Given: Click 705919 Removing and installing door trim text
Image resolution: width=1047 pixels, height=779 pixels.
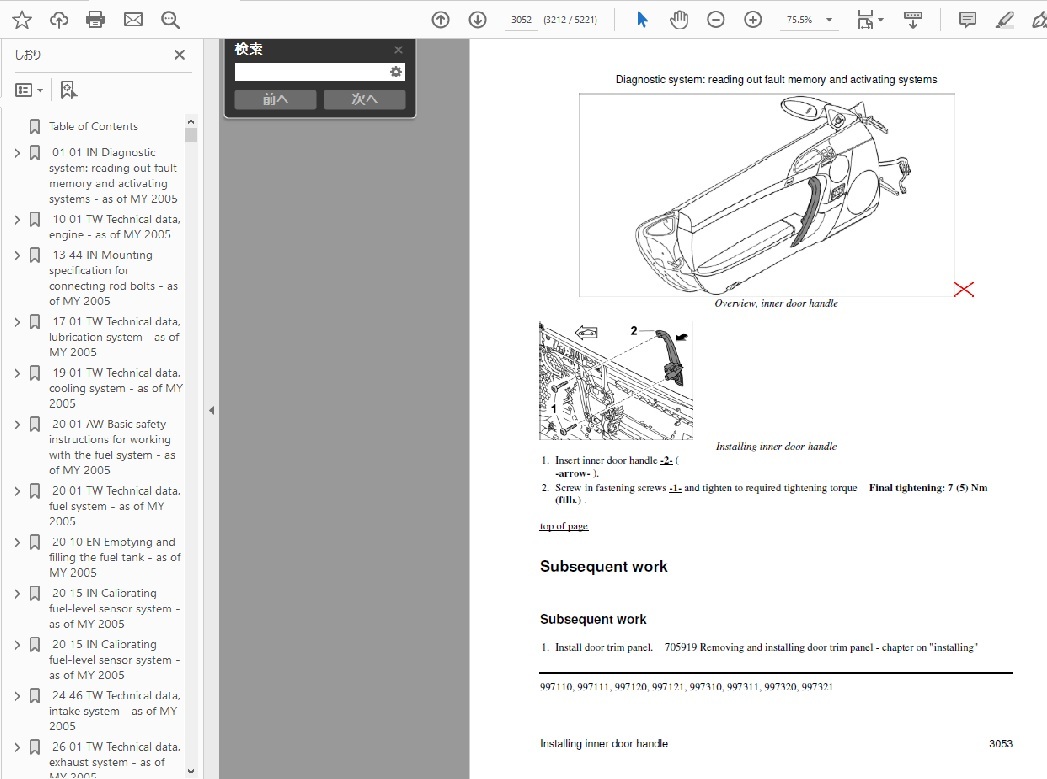Looking at the screenshot, I should (821, 647).
